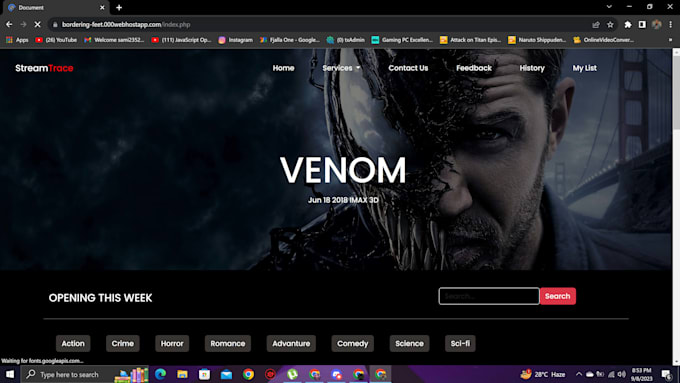Open the OnlineVideoConverter bookmark

[x=603, y=40]
